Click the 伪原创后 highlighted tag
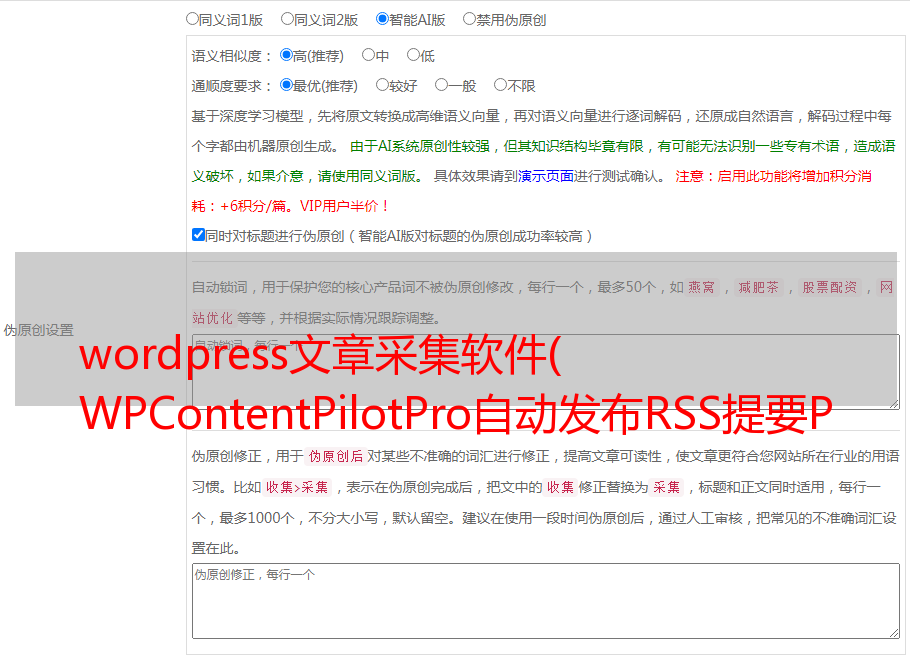This screenshot has width=911, height=658. pyautogui.click(x=336, y=456)
